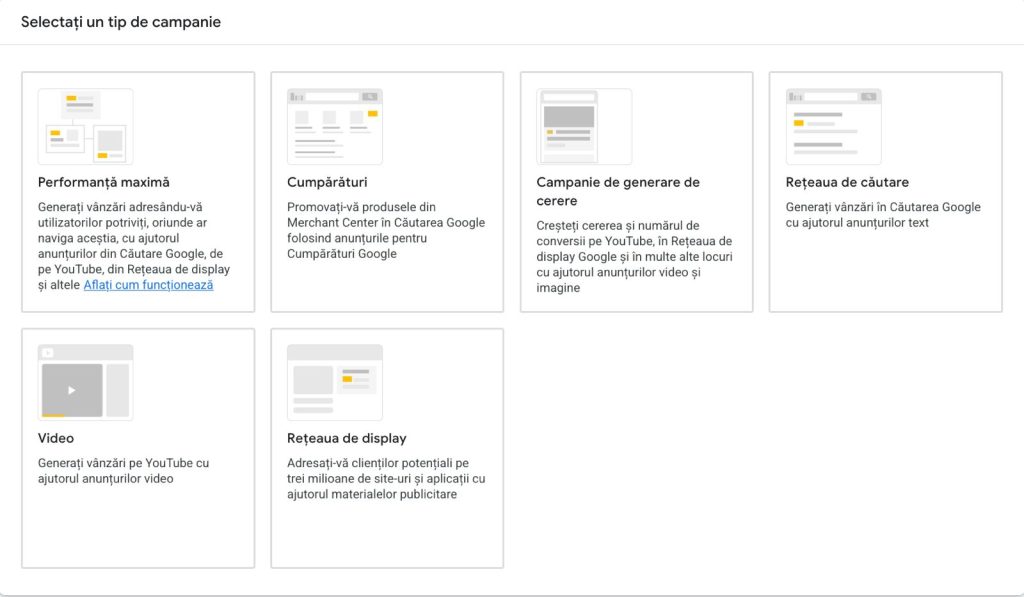Viewport: 1024px width, 597px height.
Task: Click description "Adresați-vă clienților potențiali"
Action: (x=386, y=479)
